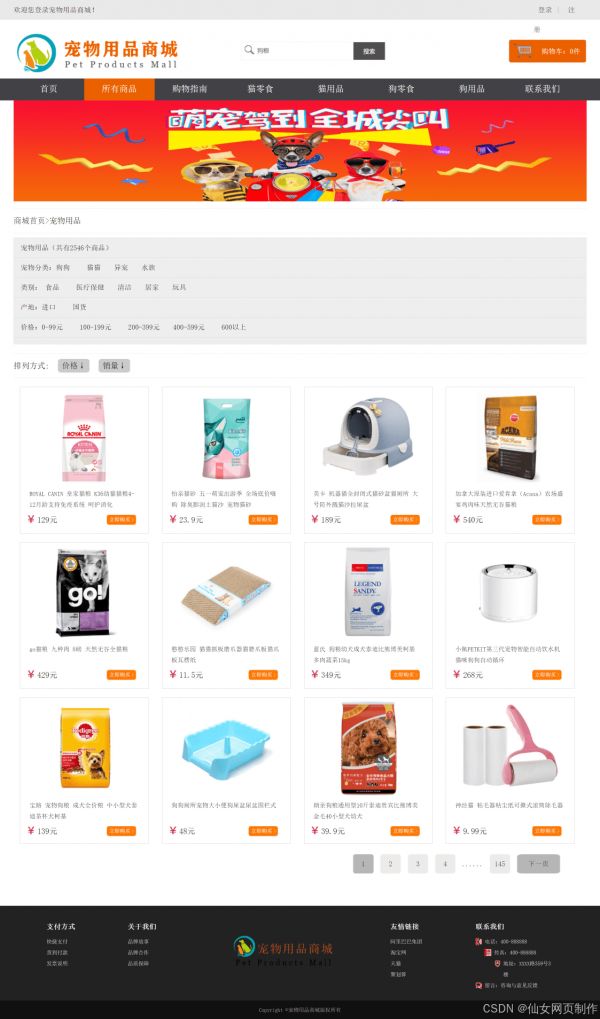This screenshot has height=1019, width=600.
Task: Sort products by price descending
Action: pyautogui.click(x=73, y=366)
